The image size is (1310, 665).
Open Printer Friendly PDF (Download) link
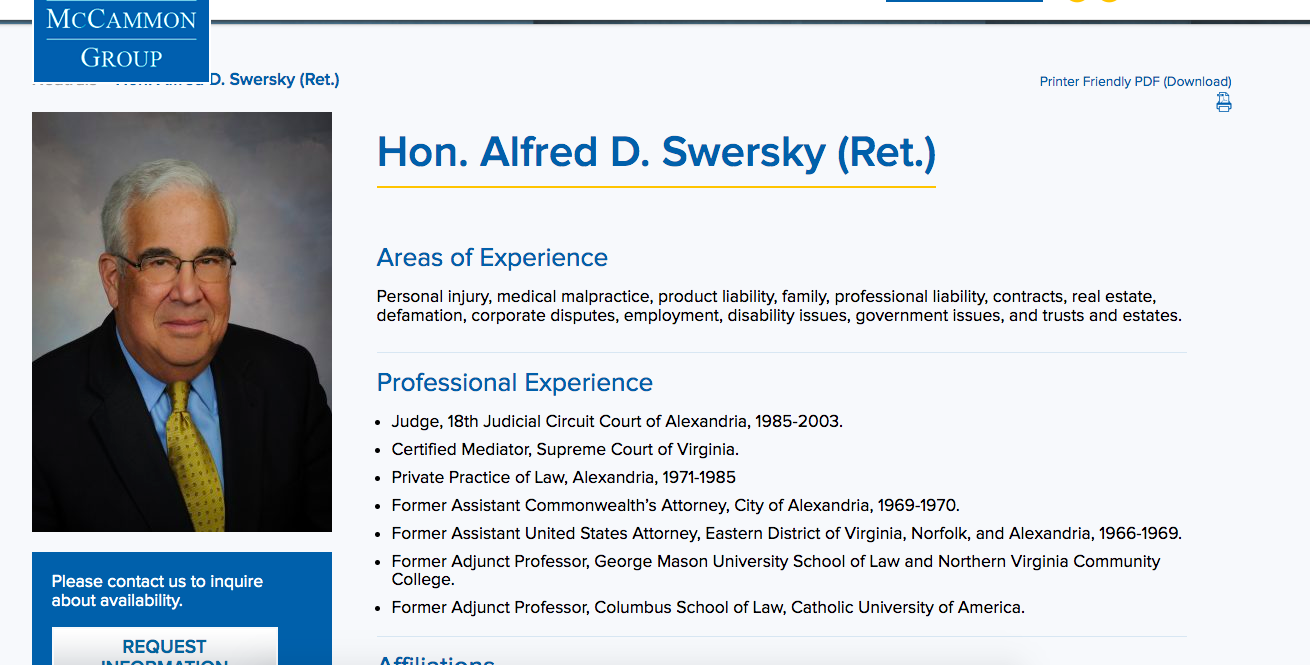click(1135, 82)
